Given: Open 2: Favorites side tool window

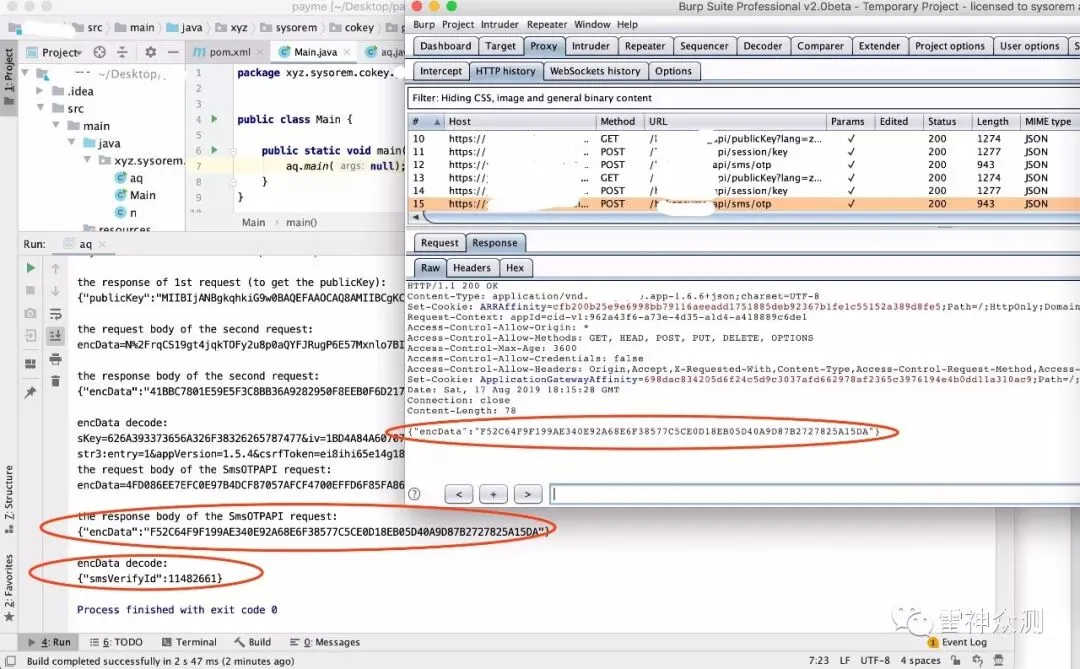Looking at the screenshot, I should (9, 587).
